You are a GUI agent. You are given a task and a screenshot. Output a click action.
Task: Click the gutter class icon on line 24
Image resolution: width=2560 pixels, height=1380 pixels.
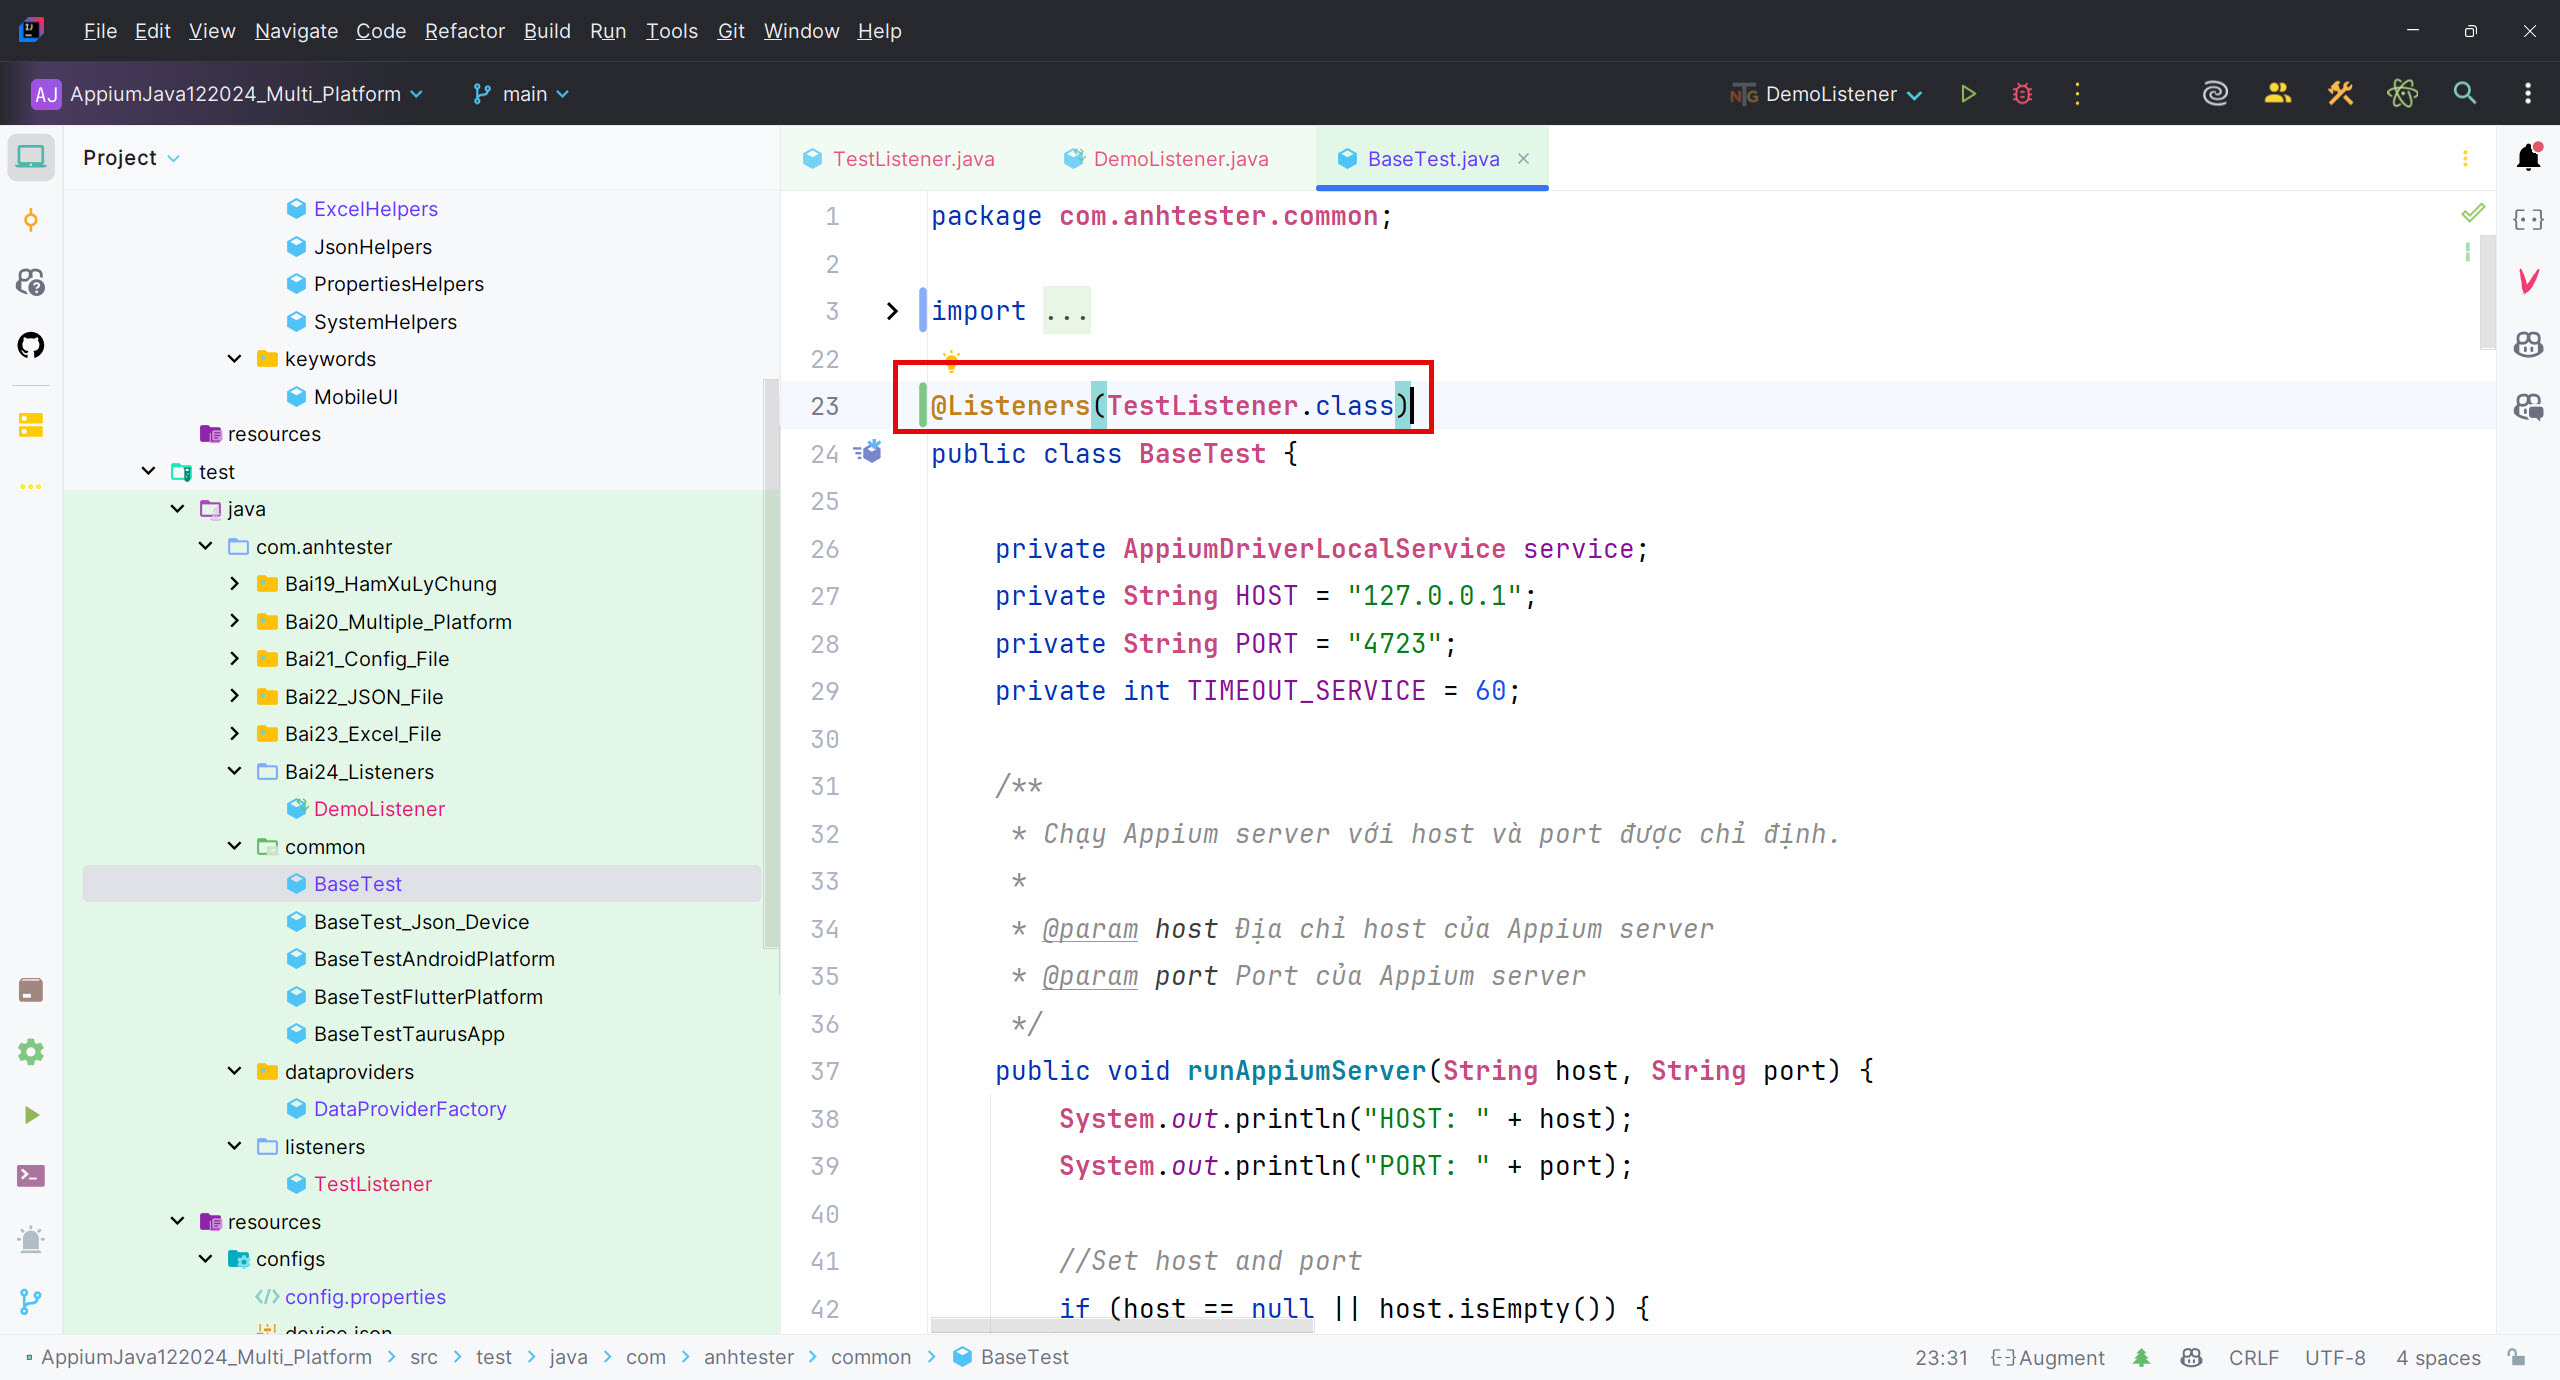(868, 453)
